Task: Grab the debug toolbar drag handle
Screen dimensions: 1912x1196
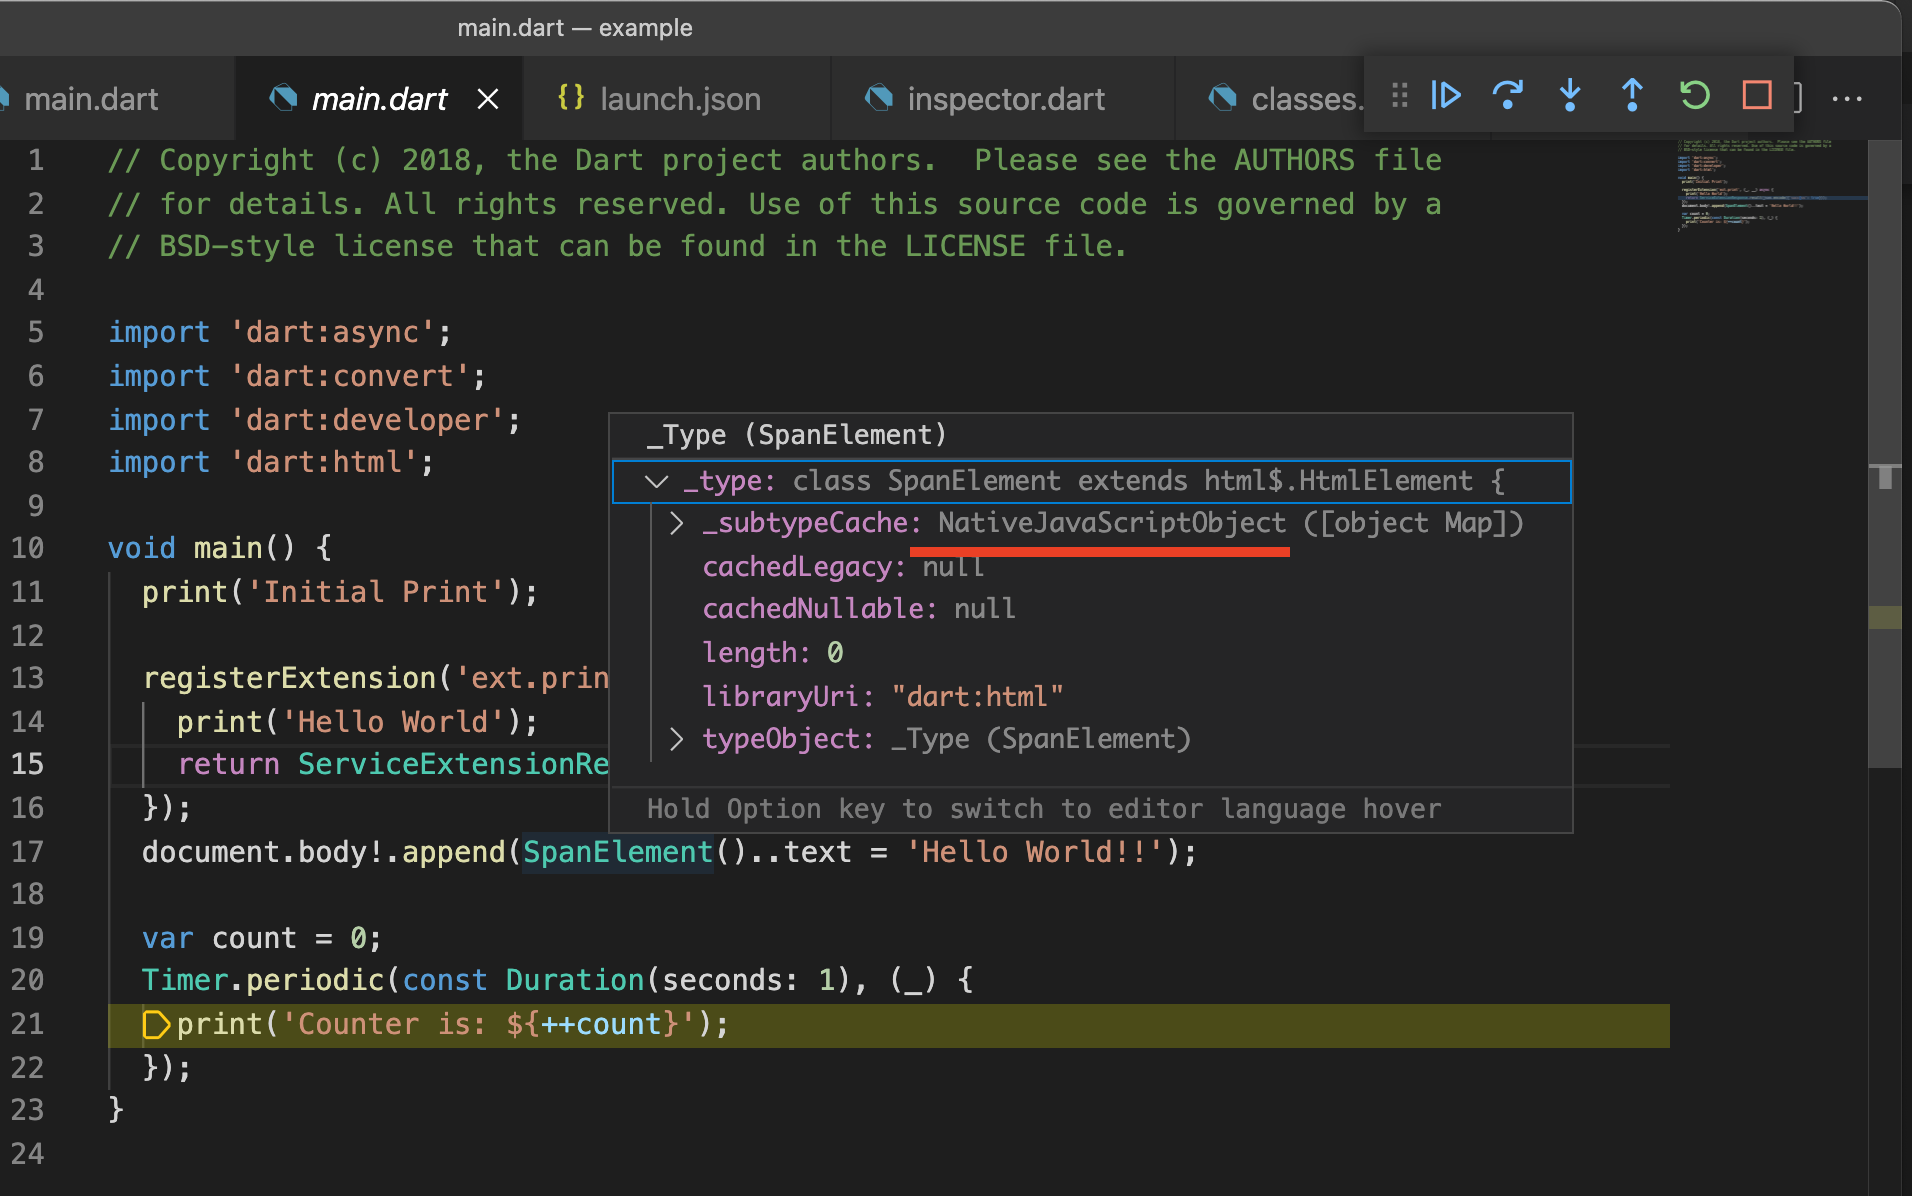Action: 1400,96
